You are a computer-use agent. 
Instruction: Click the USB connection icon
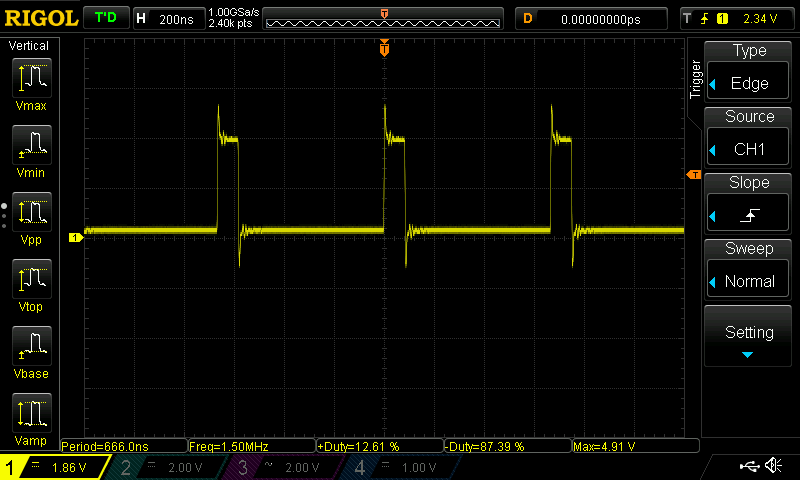coord(748,466)
